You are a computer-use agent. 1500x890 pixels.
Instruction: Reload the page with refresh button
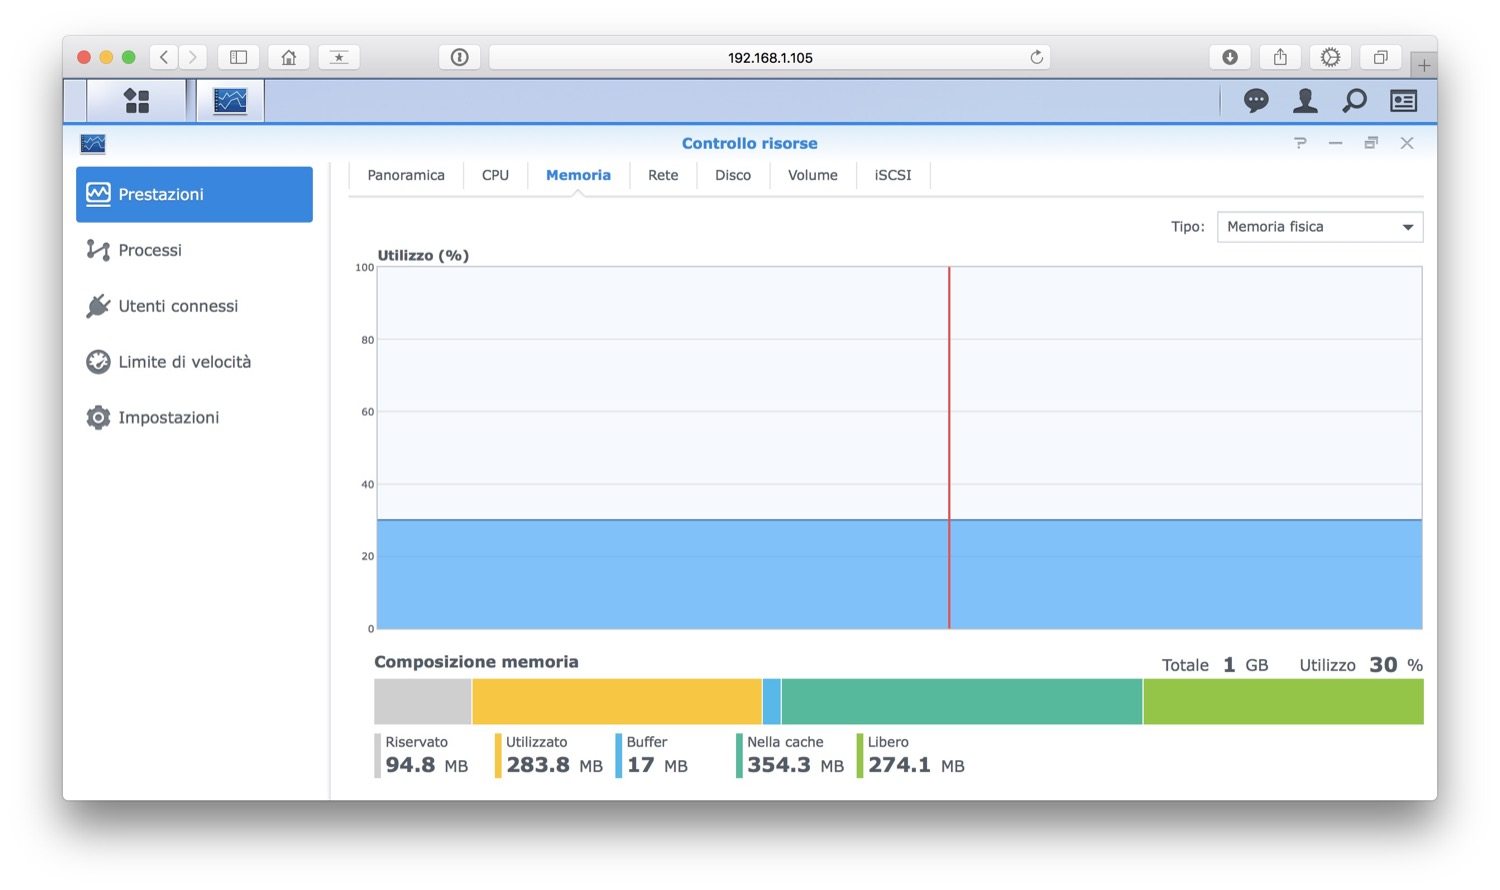(1036, 57)
